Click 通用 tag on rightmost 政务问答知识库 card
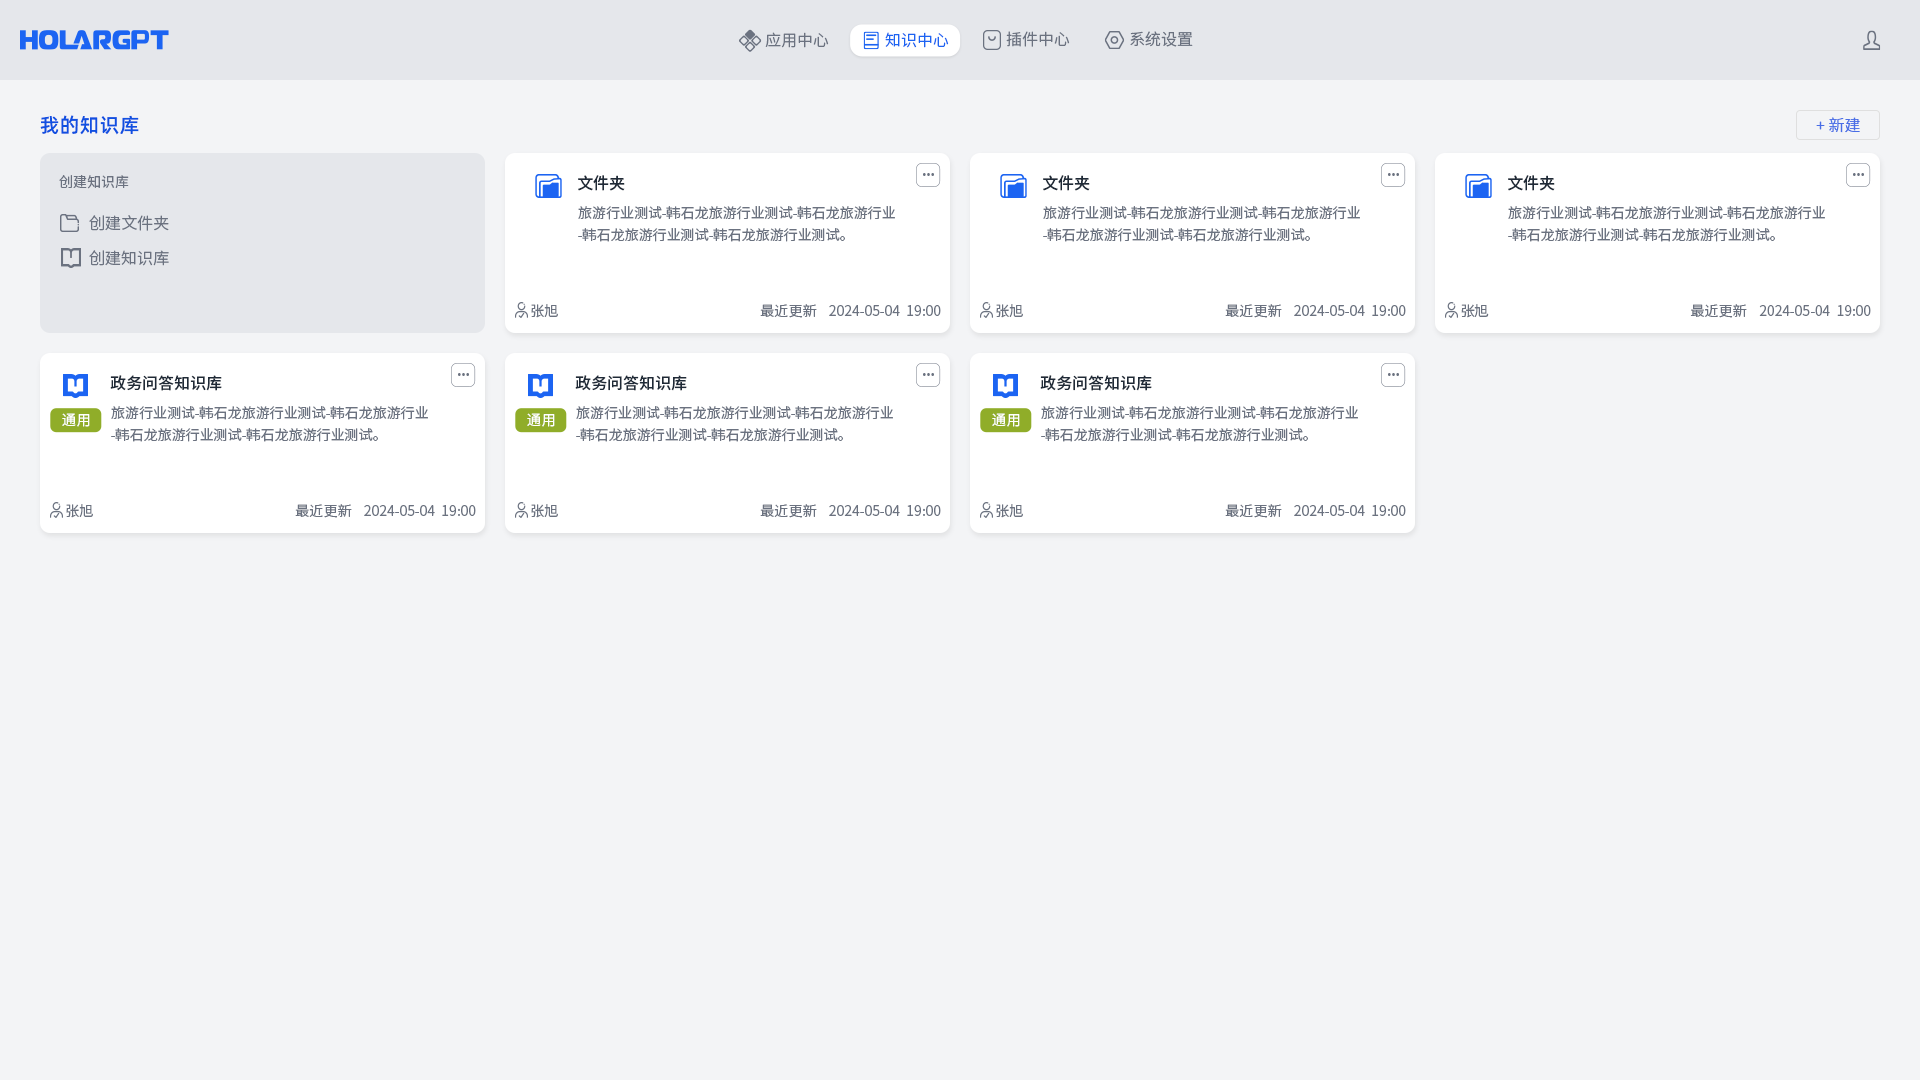 pos(1006,420)
